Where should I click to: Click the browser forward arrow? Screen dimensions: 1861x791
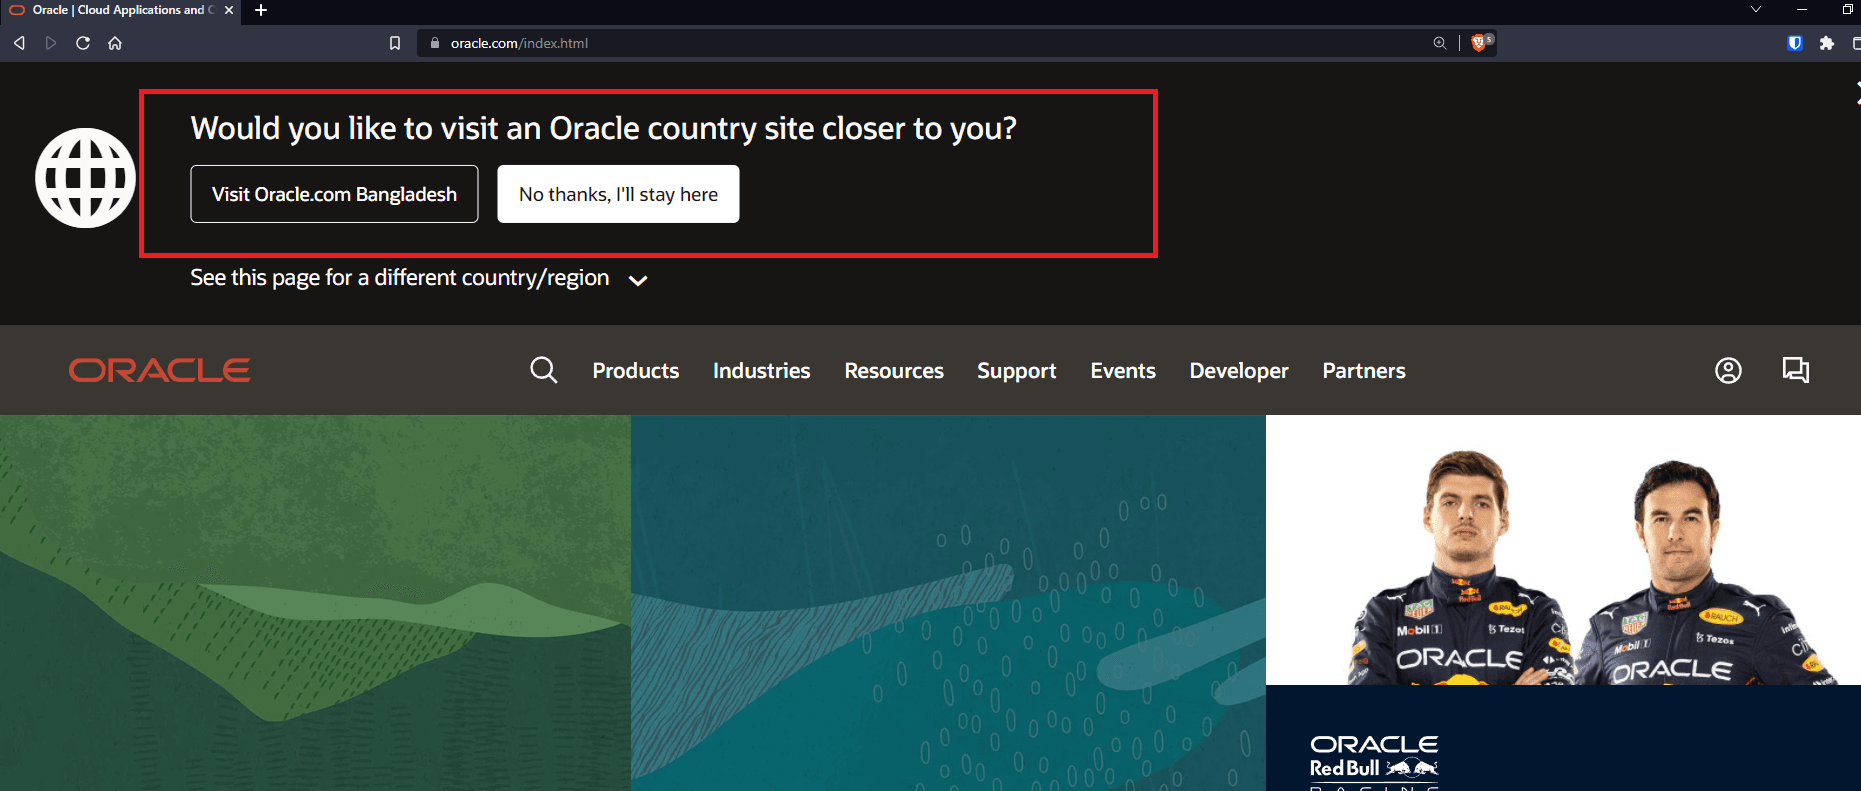click(51, 43)
